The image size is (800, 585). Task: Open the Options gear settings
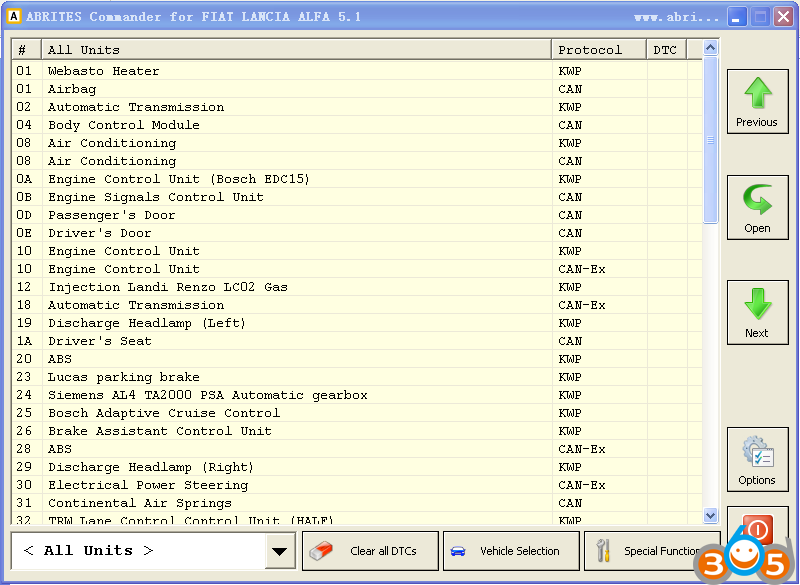(x=757, y=459)
